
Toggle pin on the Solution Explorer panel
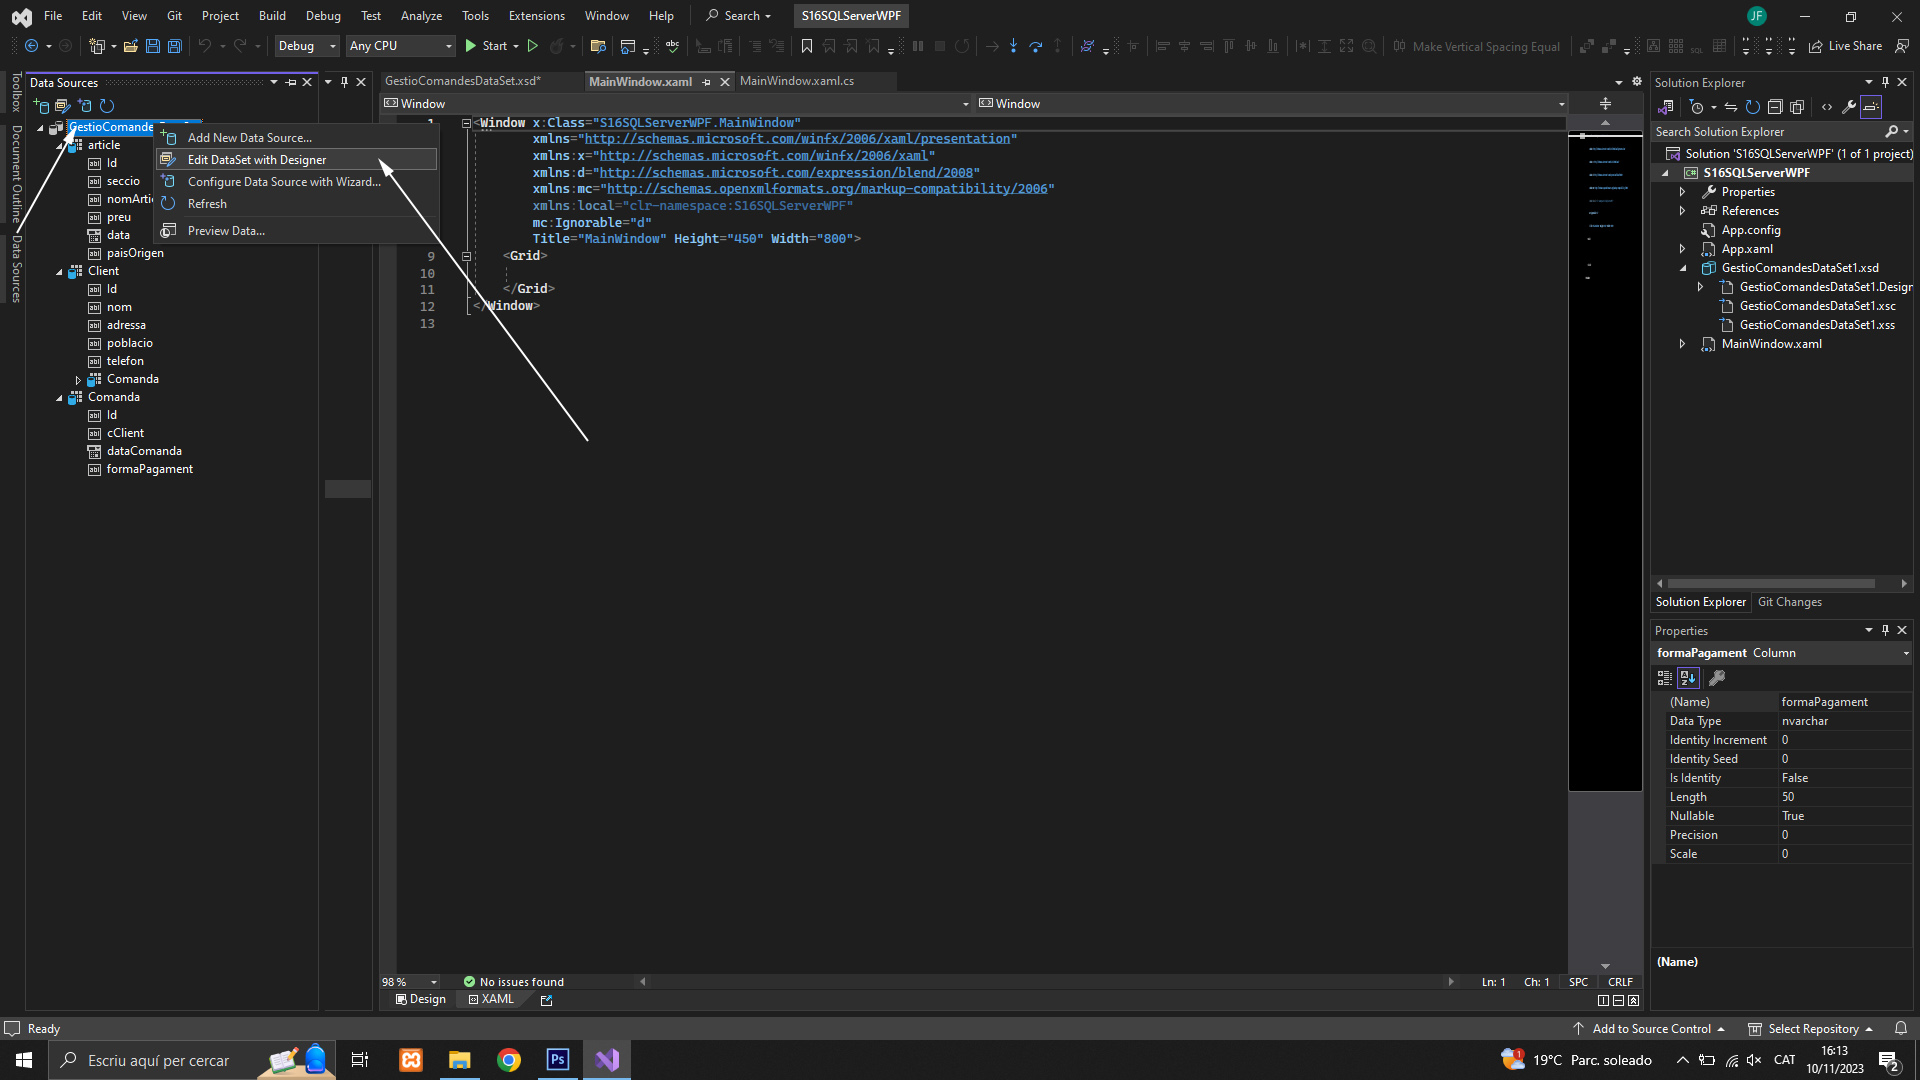pyautogui.click(x=1885, y=83)
